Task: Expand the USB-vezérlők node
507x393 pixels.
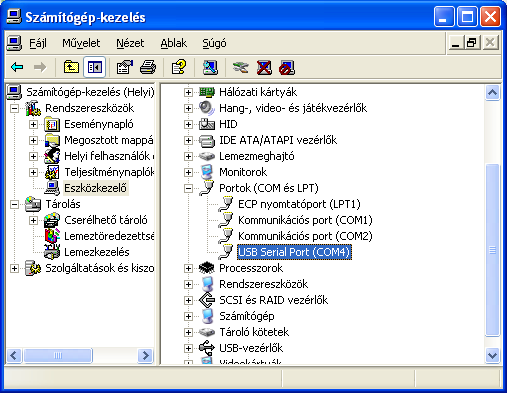Action: coord(188,348)
